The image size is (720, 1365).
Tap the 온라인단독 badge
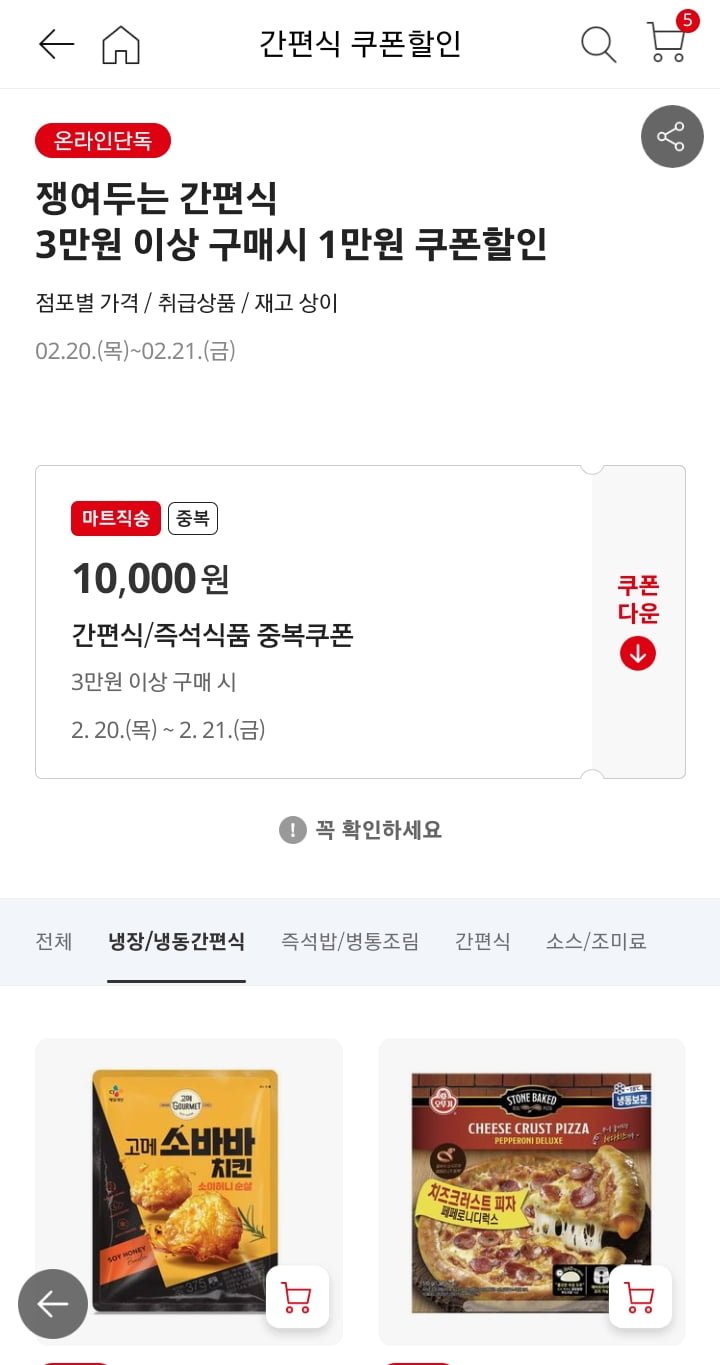[103, 141]
